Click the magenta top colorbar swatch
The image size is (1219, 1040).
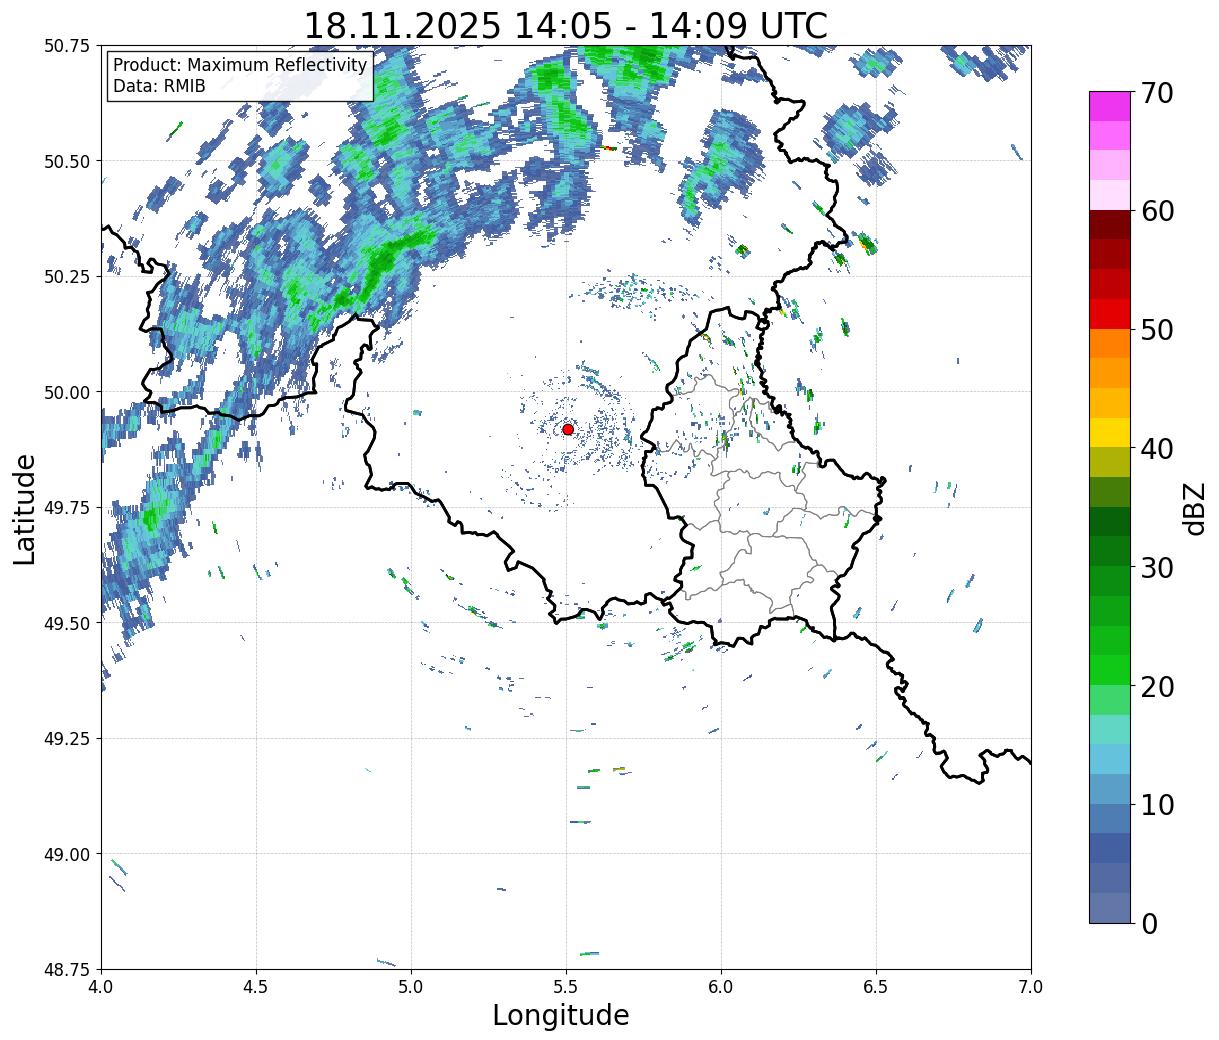(1110, 106)
